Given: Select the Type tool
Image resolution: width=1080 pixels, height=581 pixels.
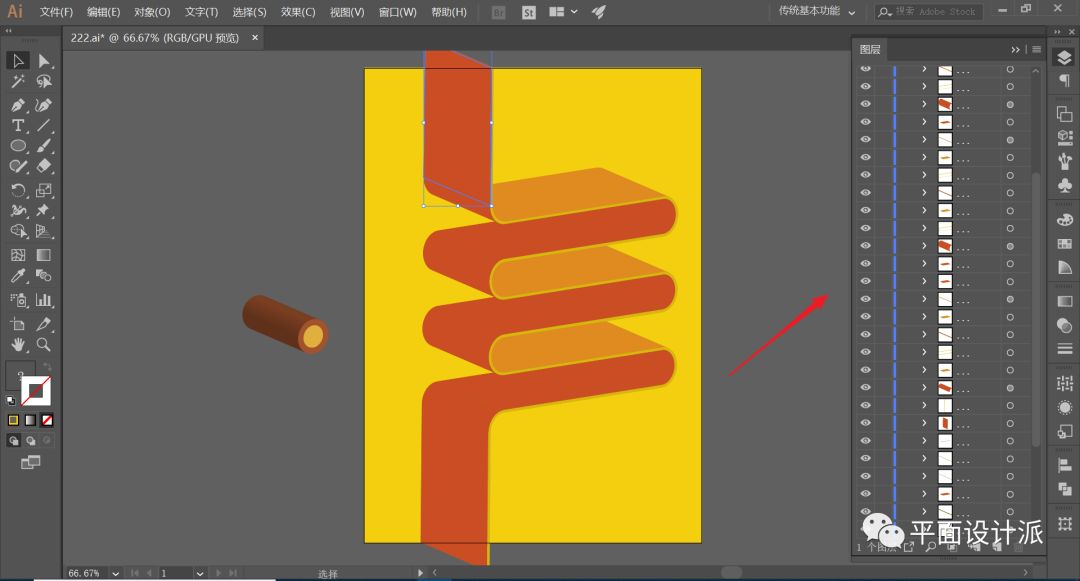Looking at the screenshot, I should pyautogui.click(x=18, y=125).
